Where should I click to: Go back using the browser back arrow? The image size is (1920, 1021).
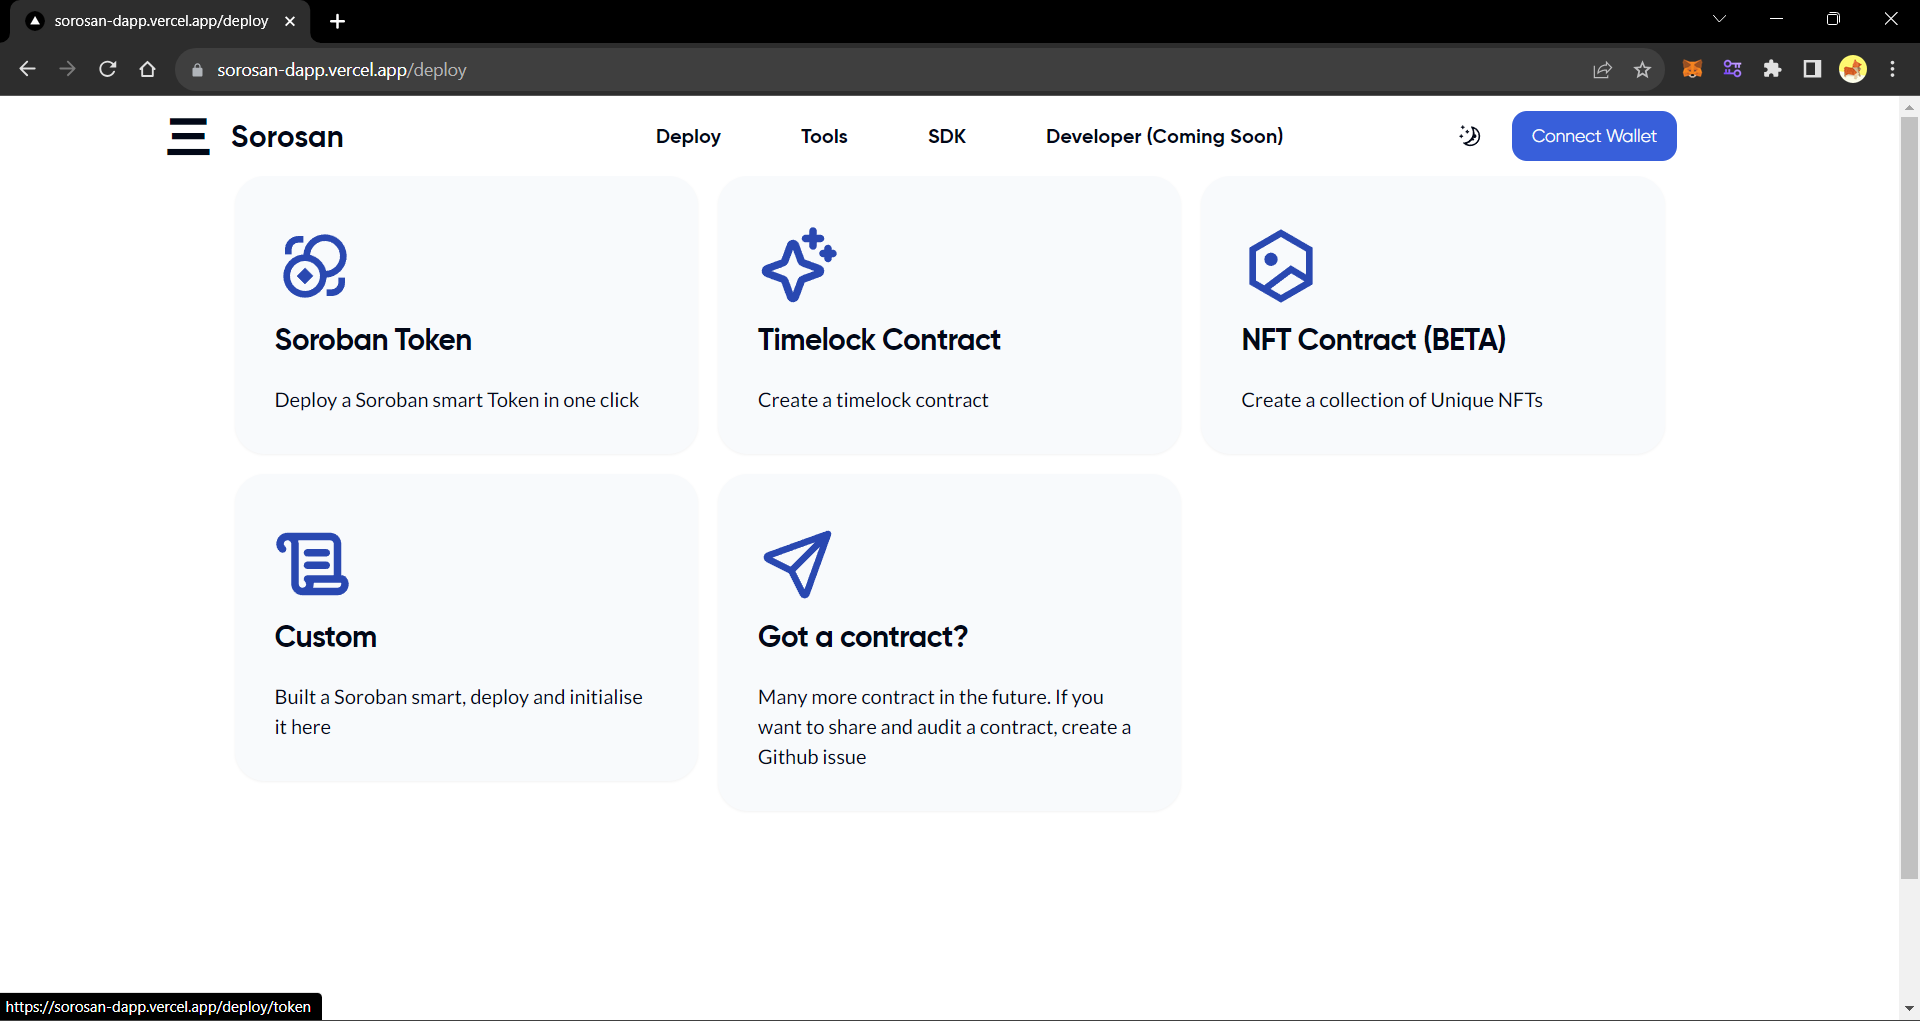coord(28,69)
